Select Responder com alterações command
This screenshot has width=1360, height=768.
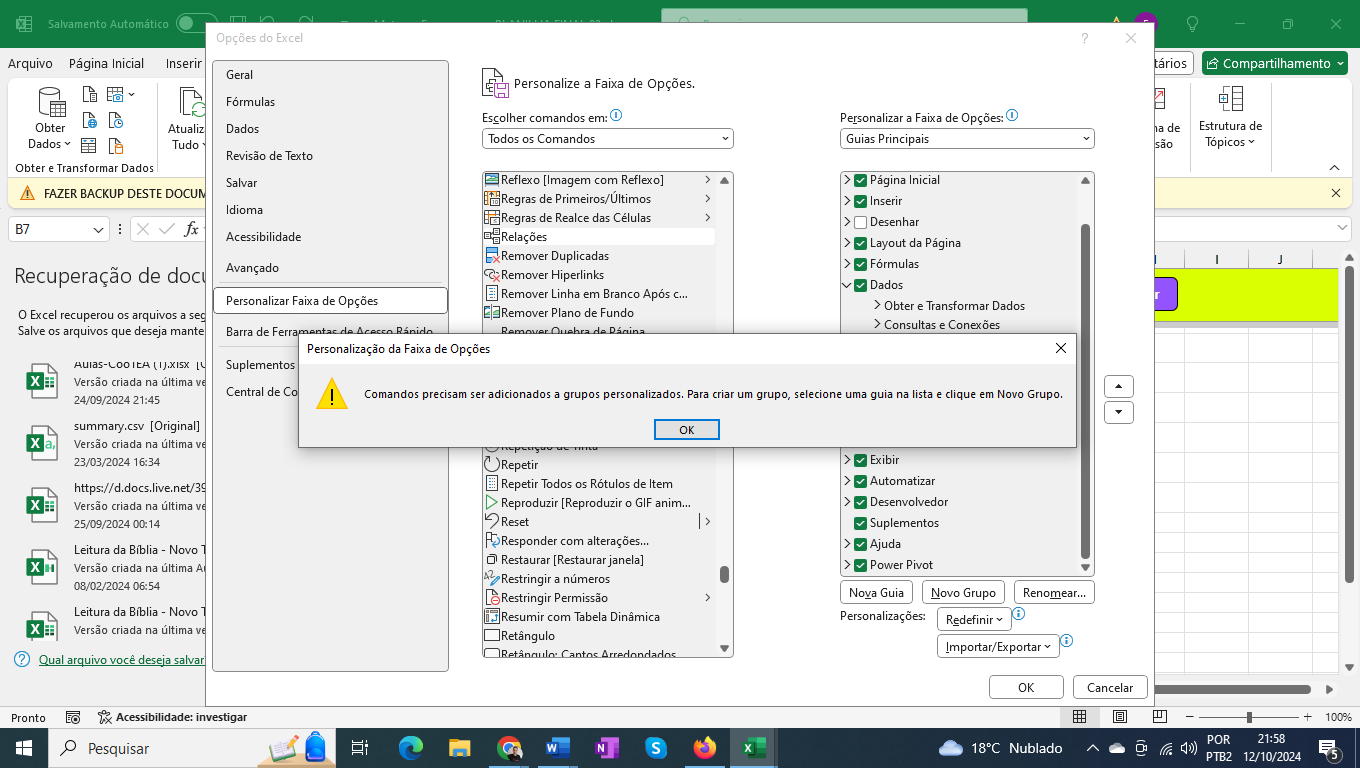tap(599, 541)
